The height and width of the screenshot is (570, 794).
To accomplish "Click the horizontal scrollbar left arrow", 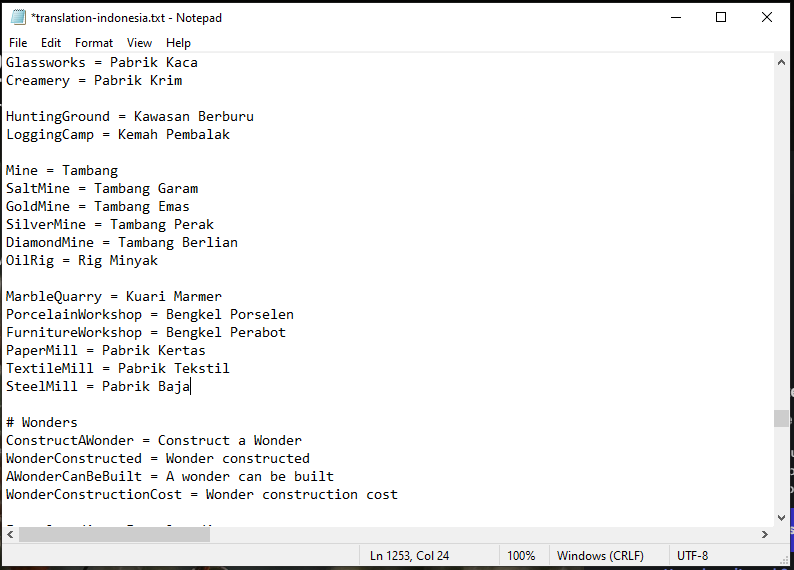I will pos(10,534).
